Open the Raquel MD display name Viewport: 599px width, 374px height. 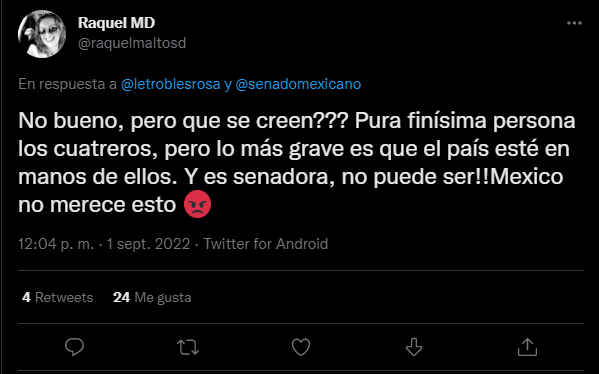pos(117,23)
